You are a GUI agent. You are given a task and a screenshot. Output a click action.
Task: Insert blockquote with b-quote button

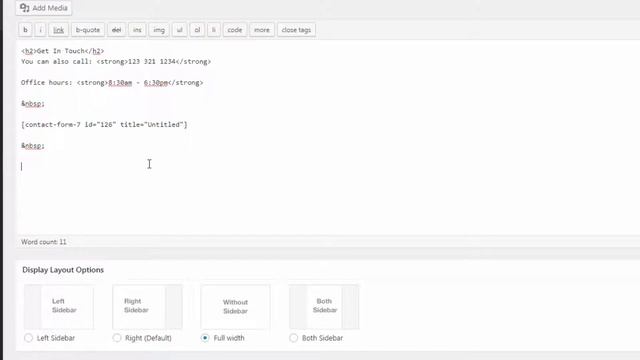[x=88, y=30]
